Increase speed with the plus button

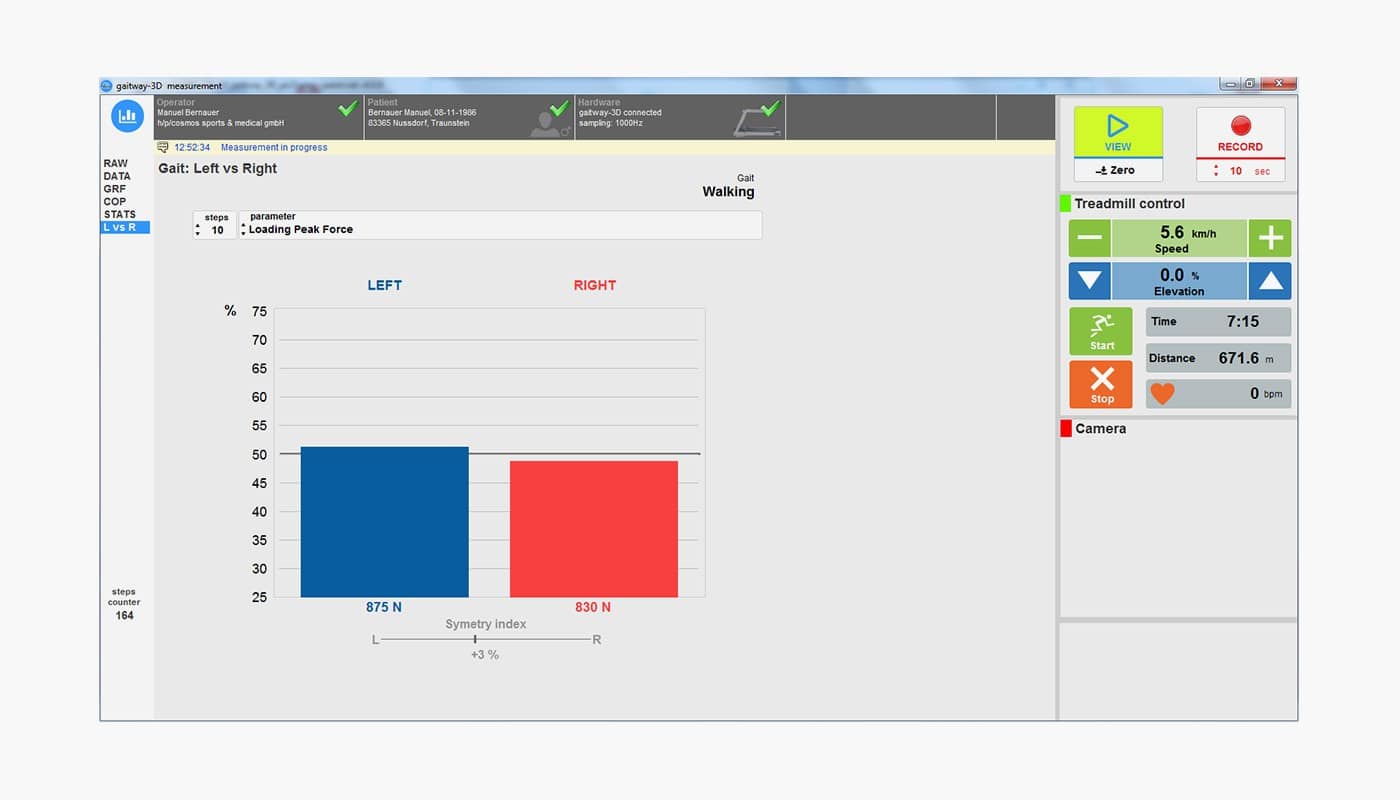(x=1270, y=239)
